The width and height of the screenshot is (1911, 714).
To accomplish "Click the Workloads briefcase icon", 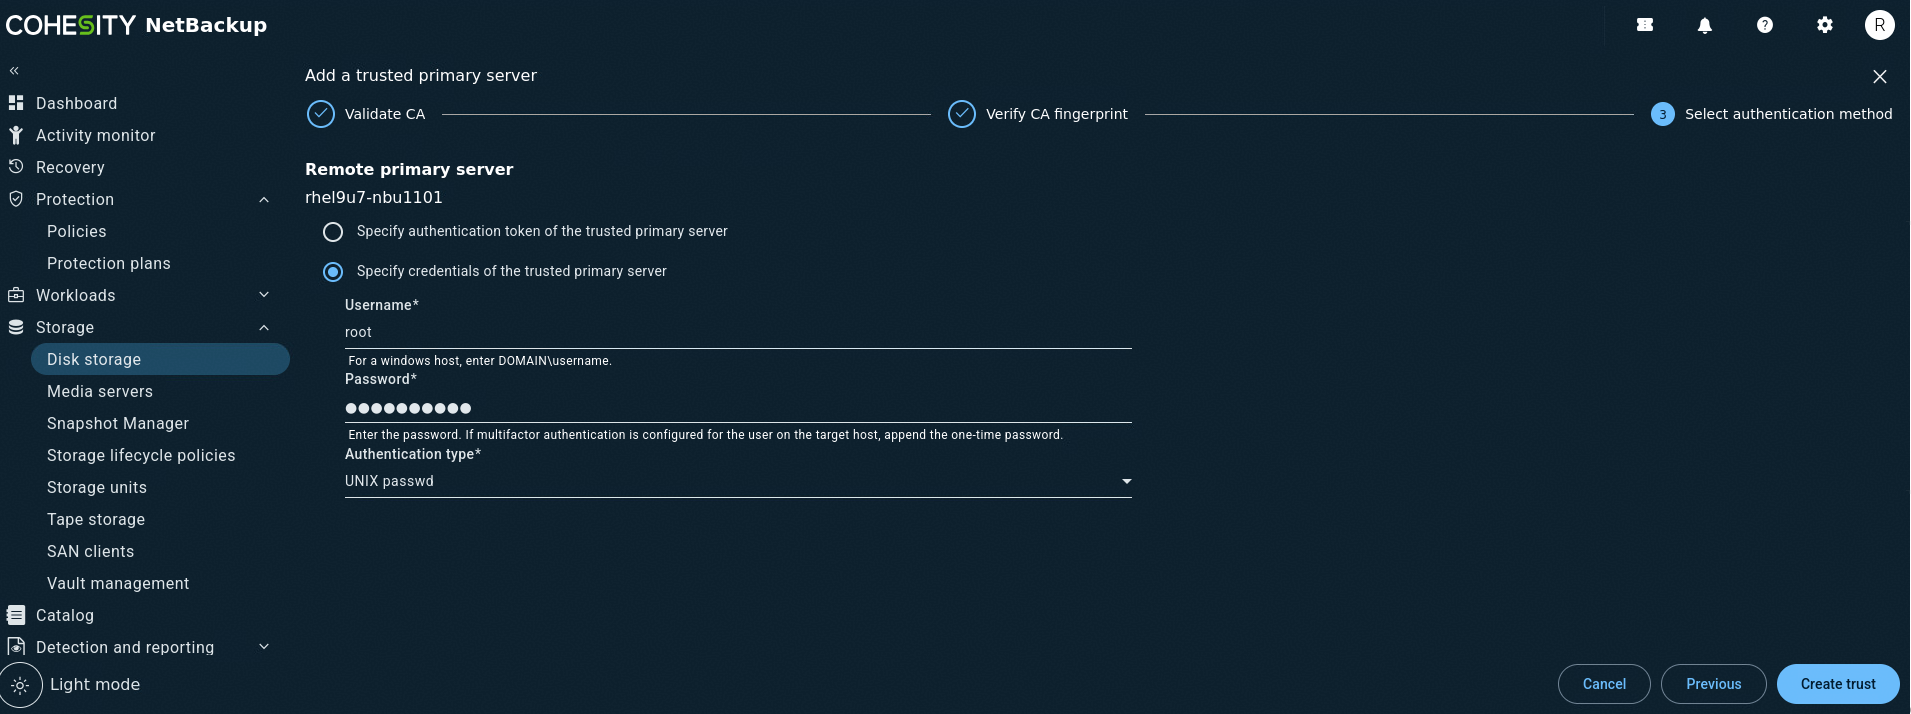I will tap(16, 295).
